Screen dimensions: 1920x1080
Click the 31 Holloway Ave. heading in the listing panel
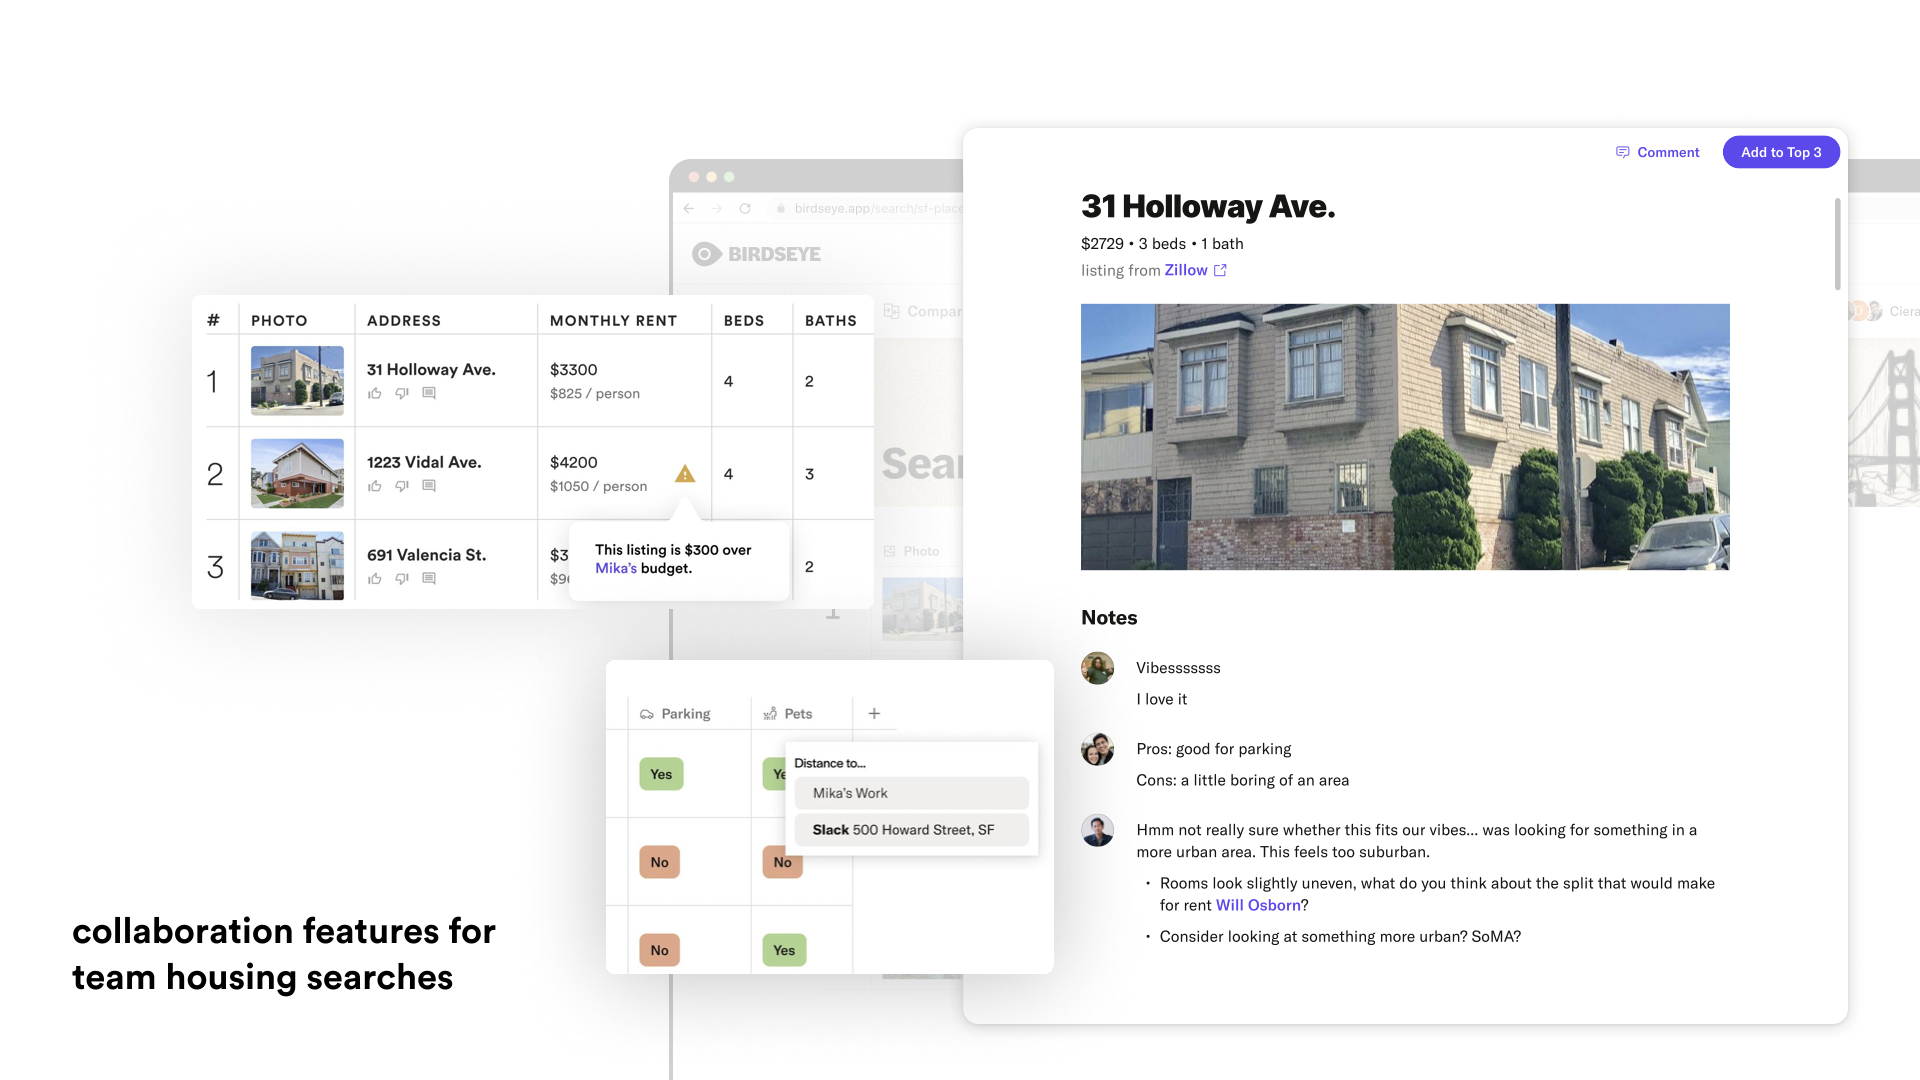click(x=1208, y=206)
